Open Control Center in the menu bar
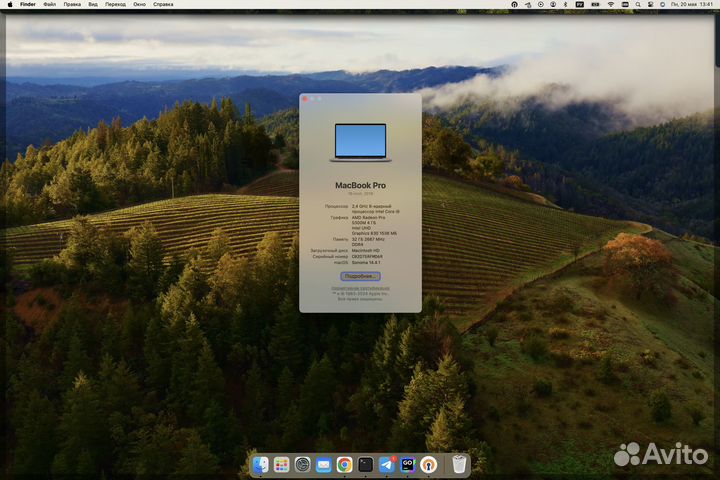 click(x=650, y=4)
